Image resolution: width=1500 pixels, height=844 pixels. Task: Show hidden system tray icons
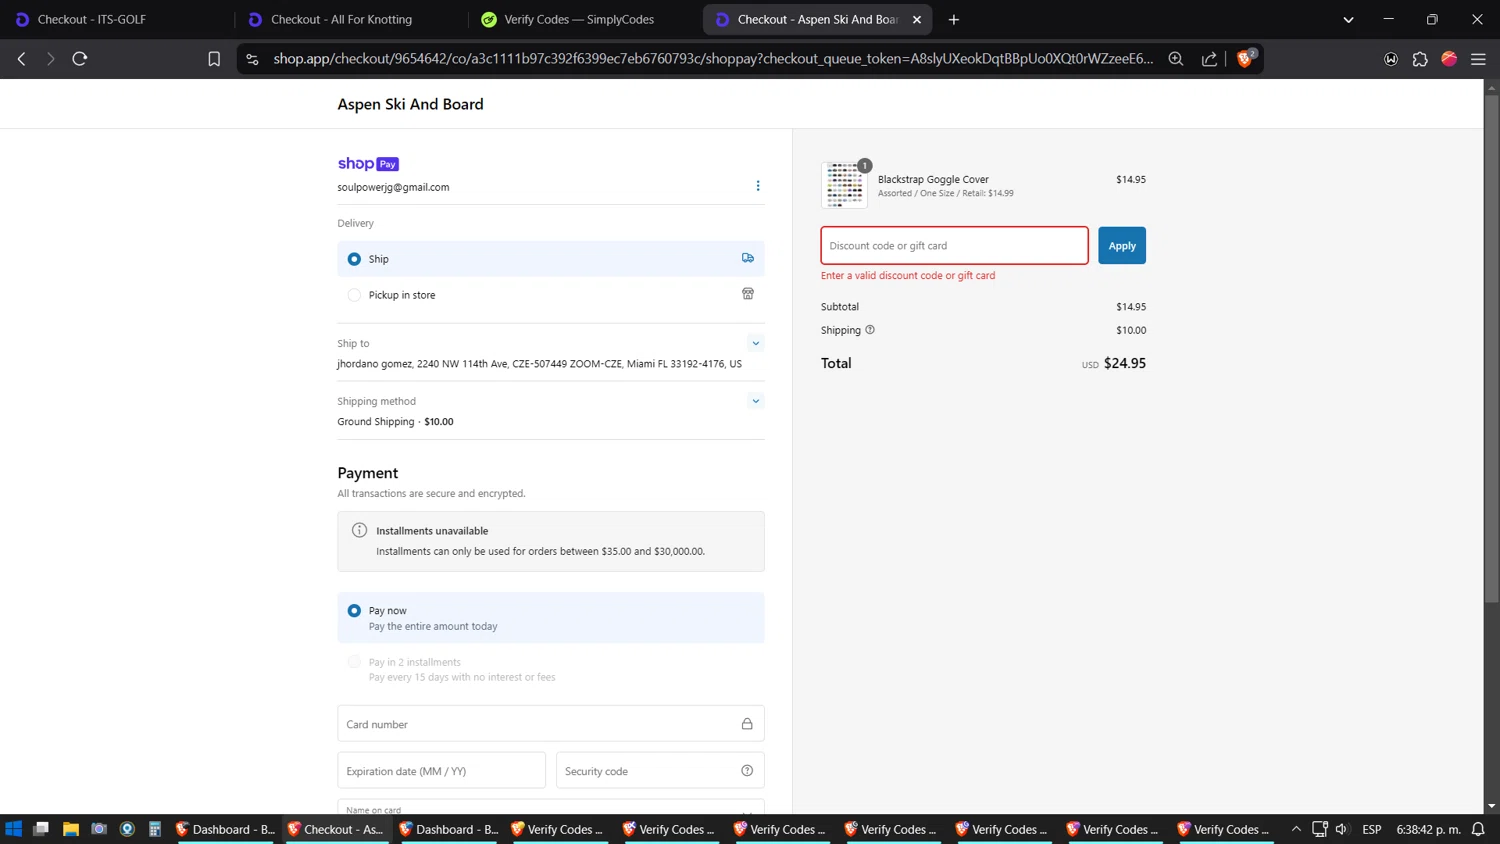[x=1296, y=829]
